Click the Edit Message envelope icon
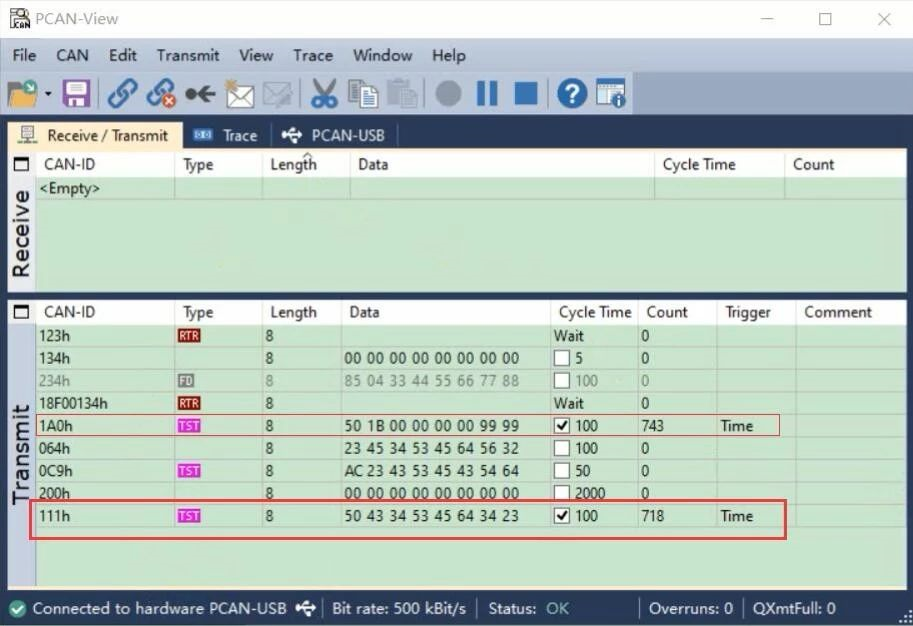The height and width of the screenshot is (626, 913). coord(277,94)
